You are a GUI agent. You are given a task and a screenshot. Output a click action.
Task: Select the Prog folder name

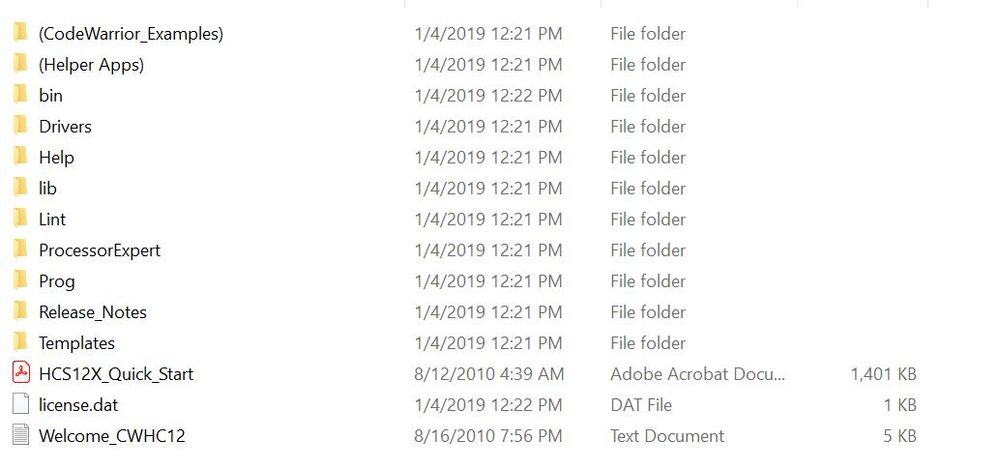[x=57, y=282]
